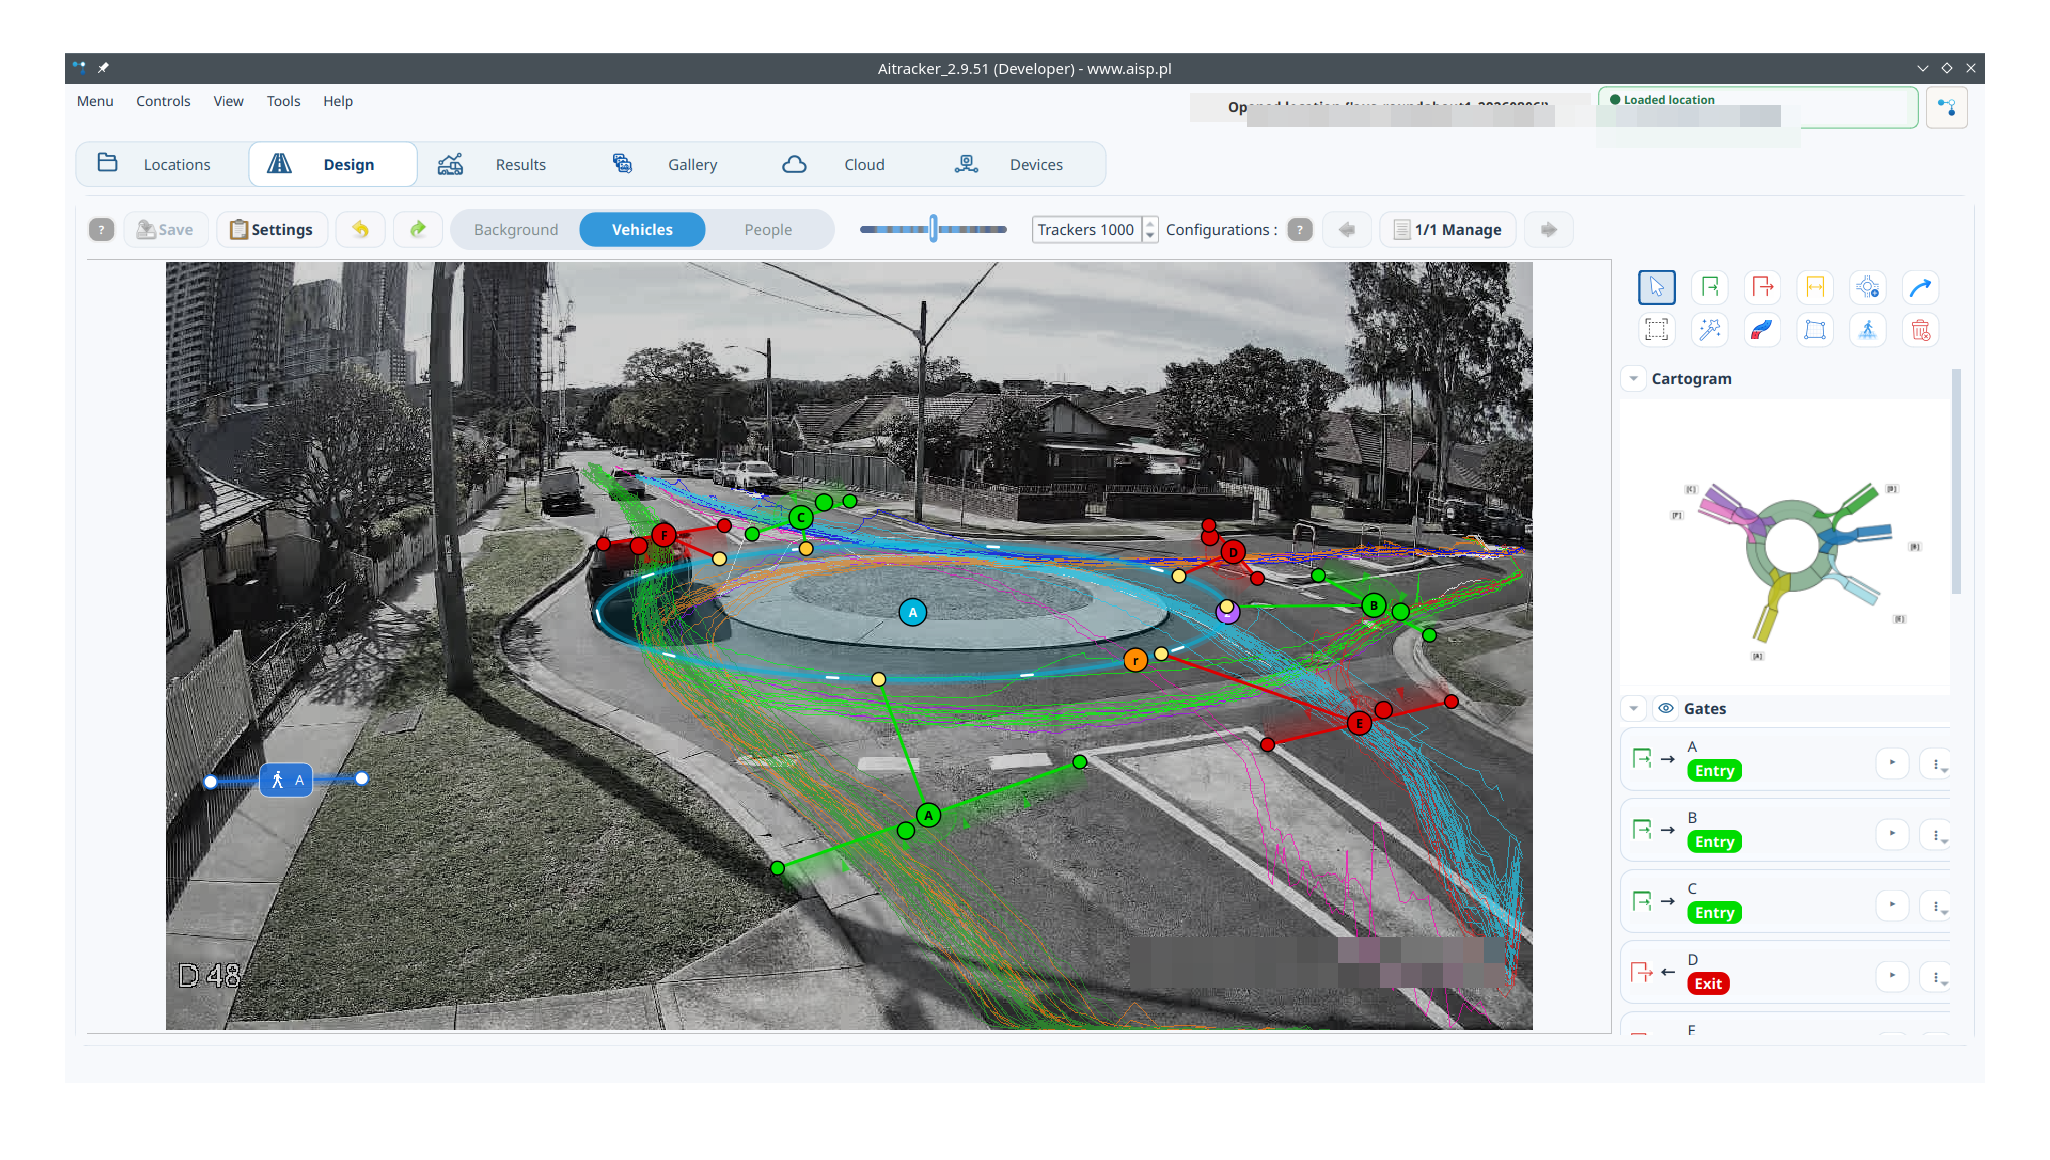The image size is (2050, 1160).
Task: Open the toolbar help question-mark button
Action: [x=101, y=230]
